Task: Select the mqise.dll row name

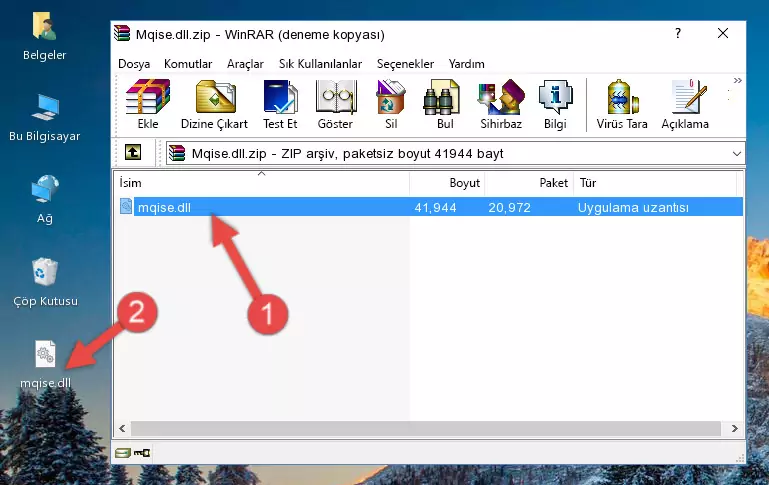Action: tap(164, 207)
